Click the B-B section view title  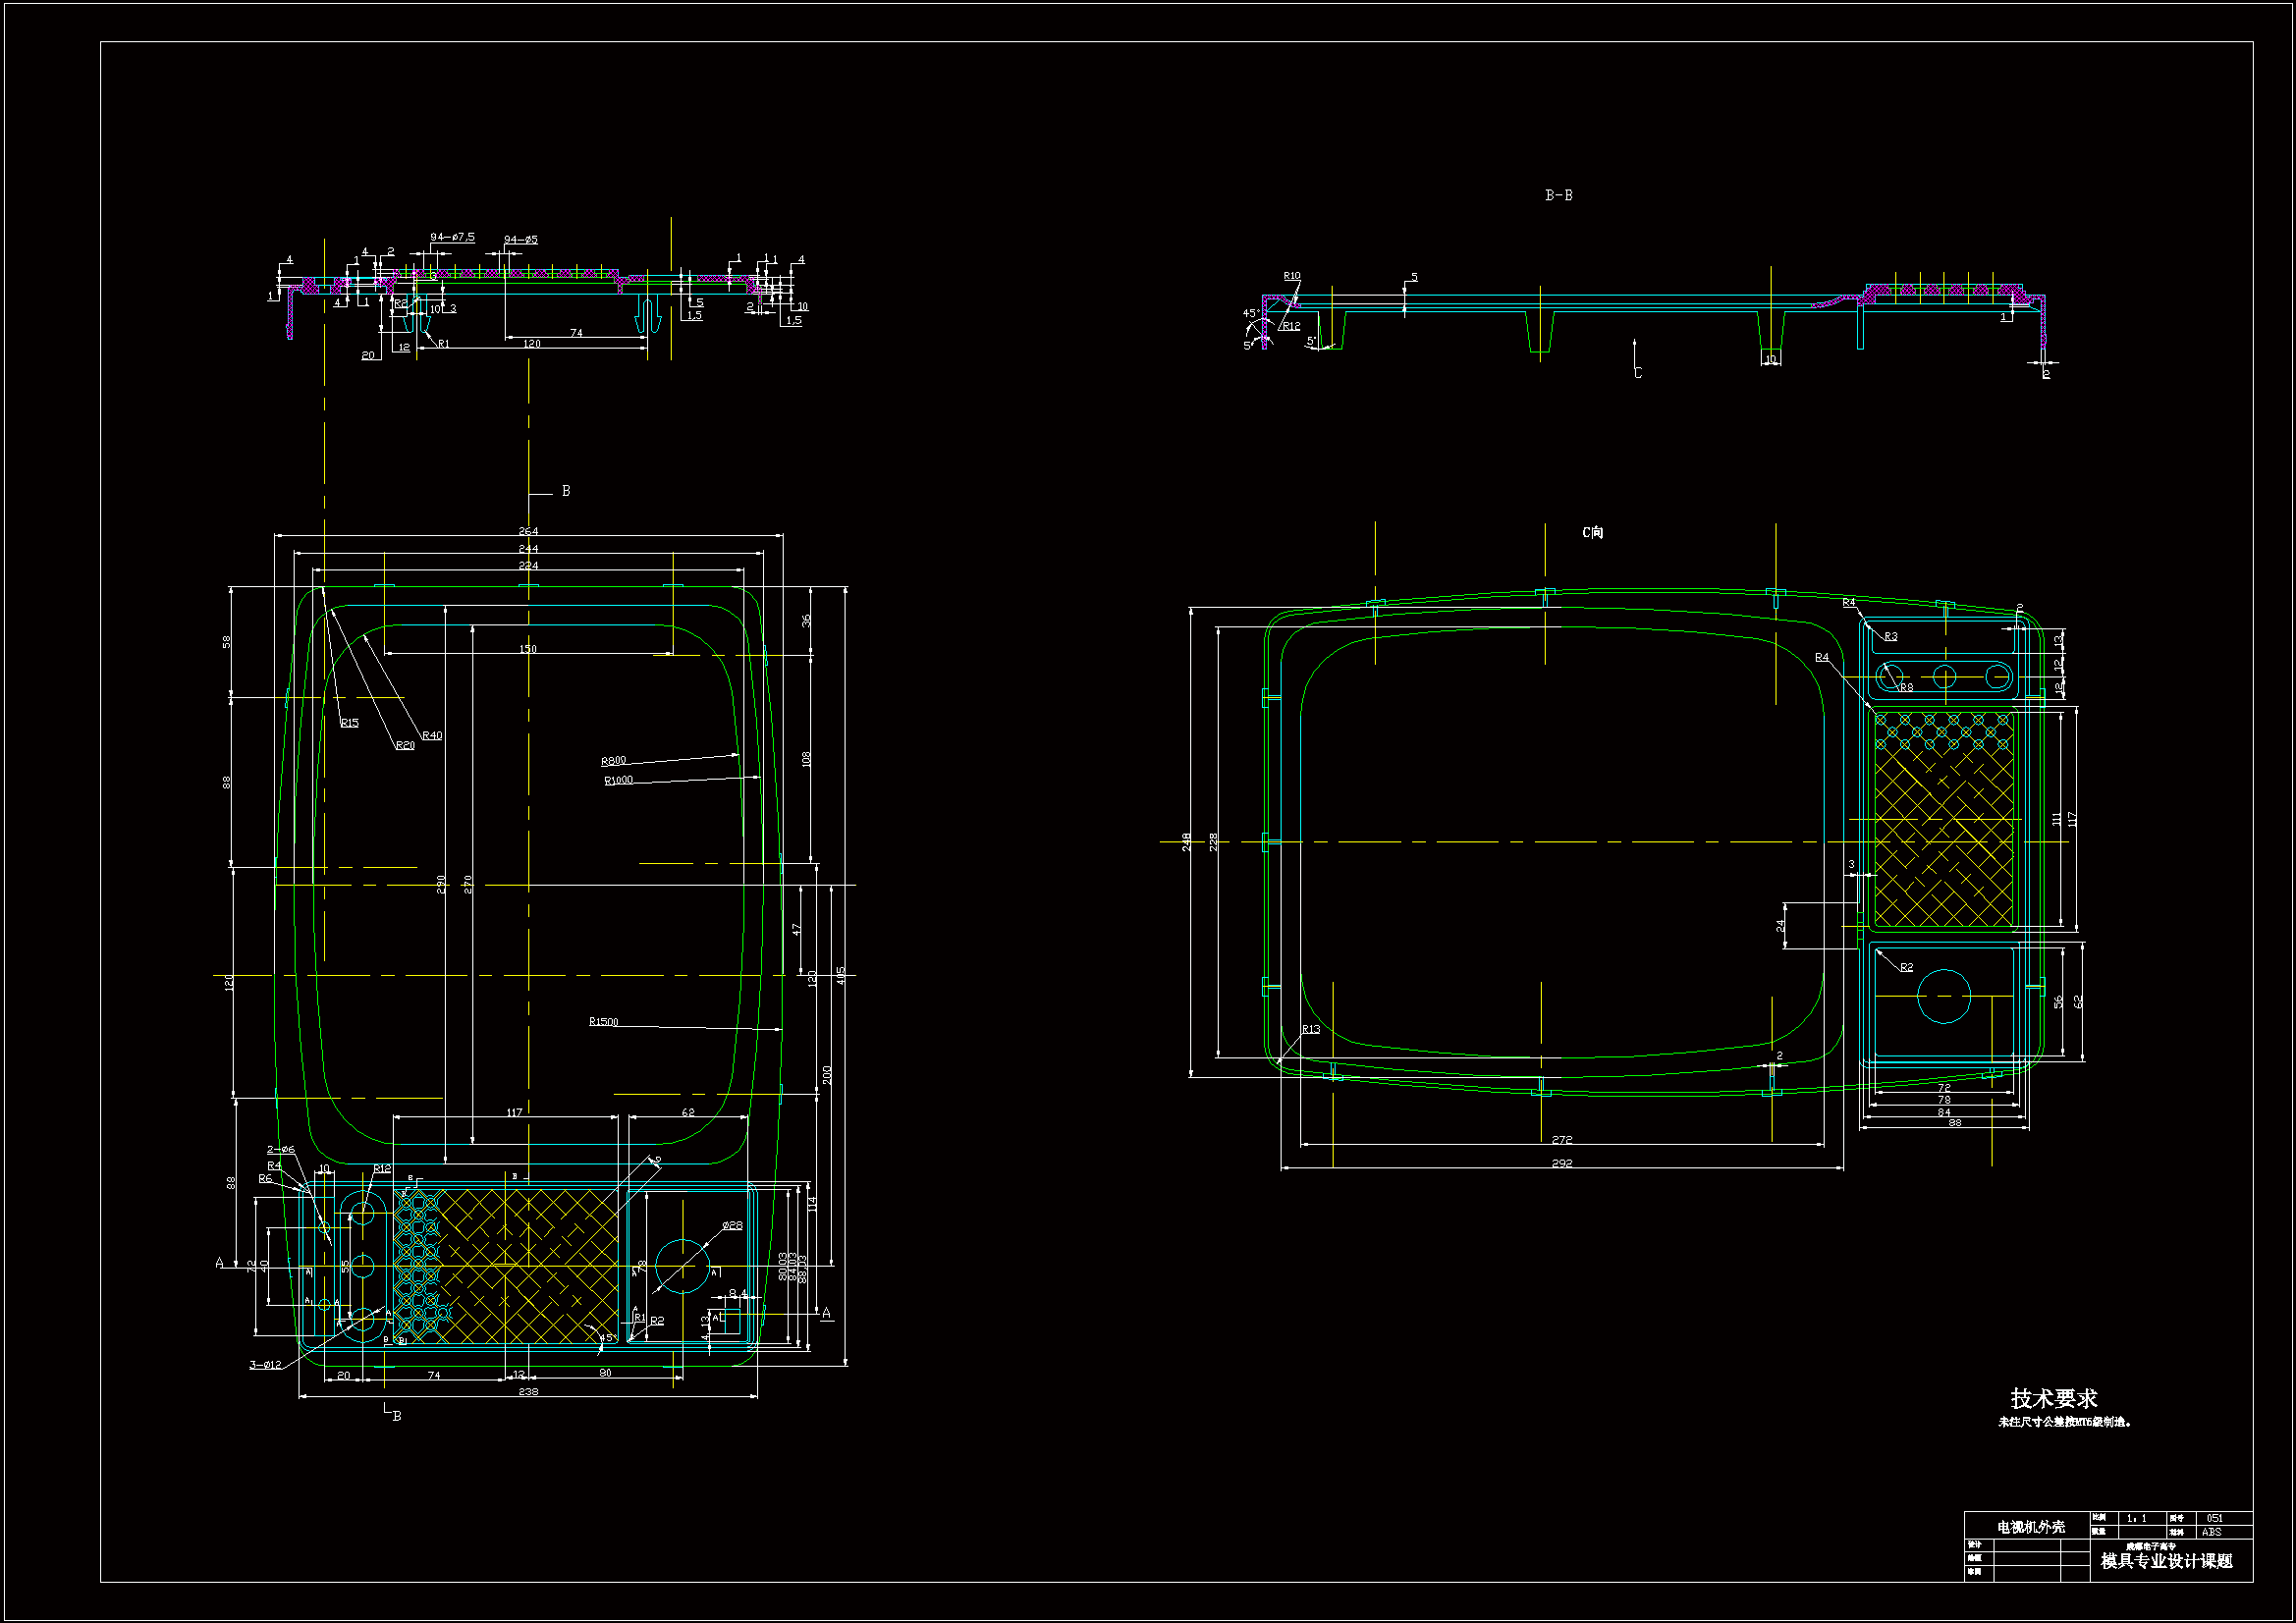coord(1558,195)
